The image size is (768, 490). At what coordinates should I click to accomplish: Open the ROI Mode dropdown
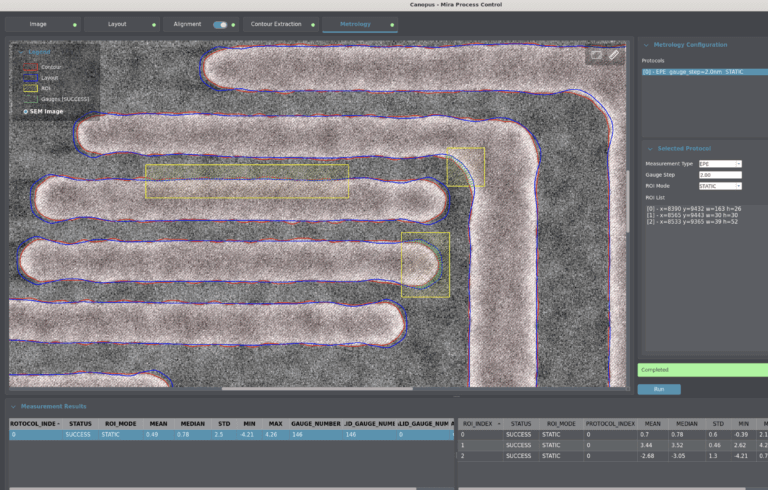coord(720,186)
